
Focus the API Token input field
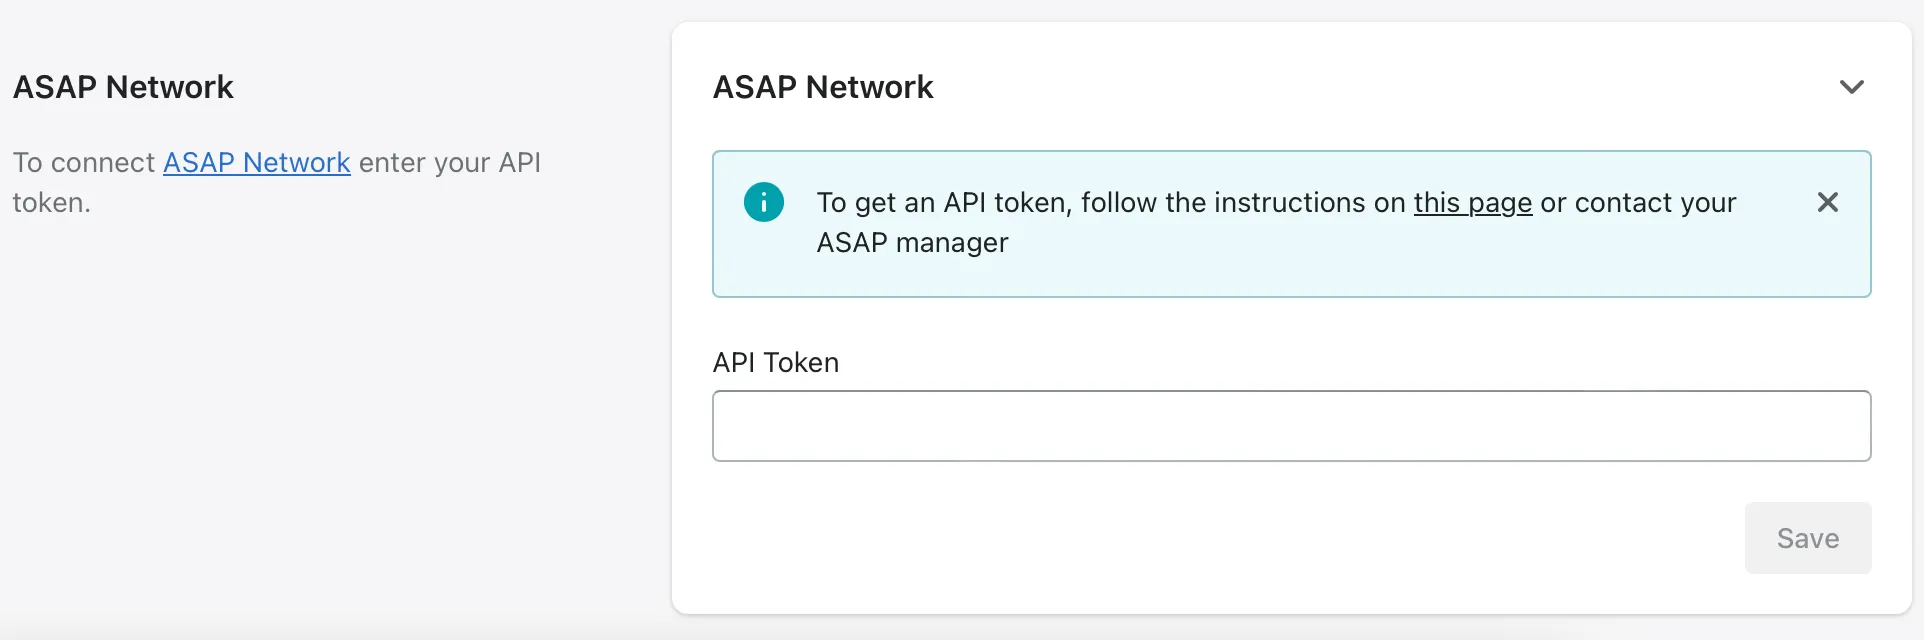pos(1291,426)
